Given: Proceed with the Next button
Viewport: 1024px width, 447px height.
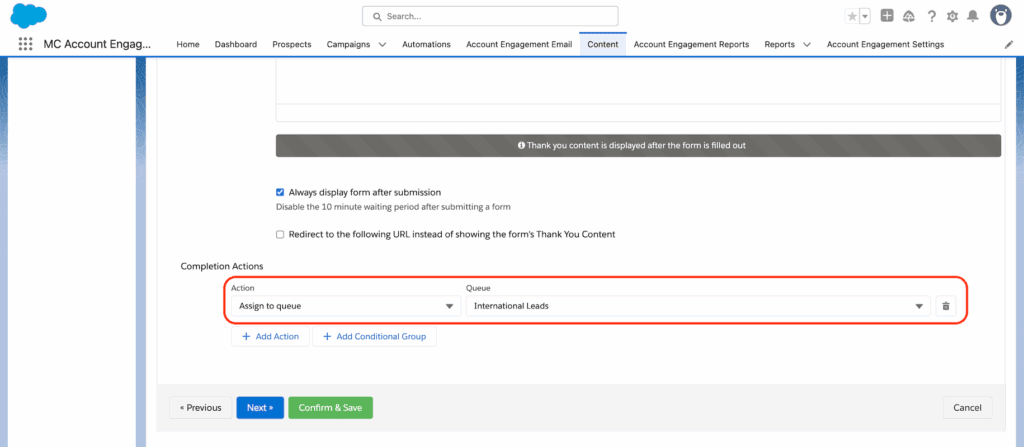Looking at the screenshot, I should point(260,407).
